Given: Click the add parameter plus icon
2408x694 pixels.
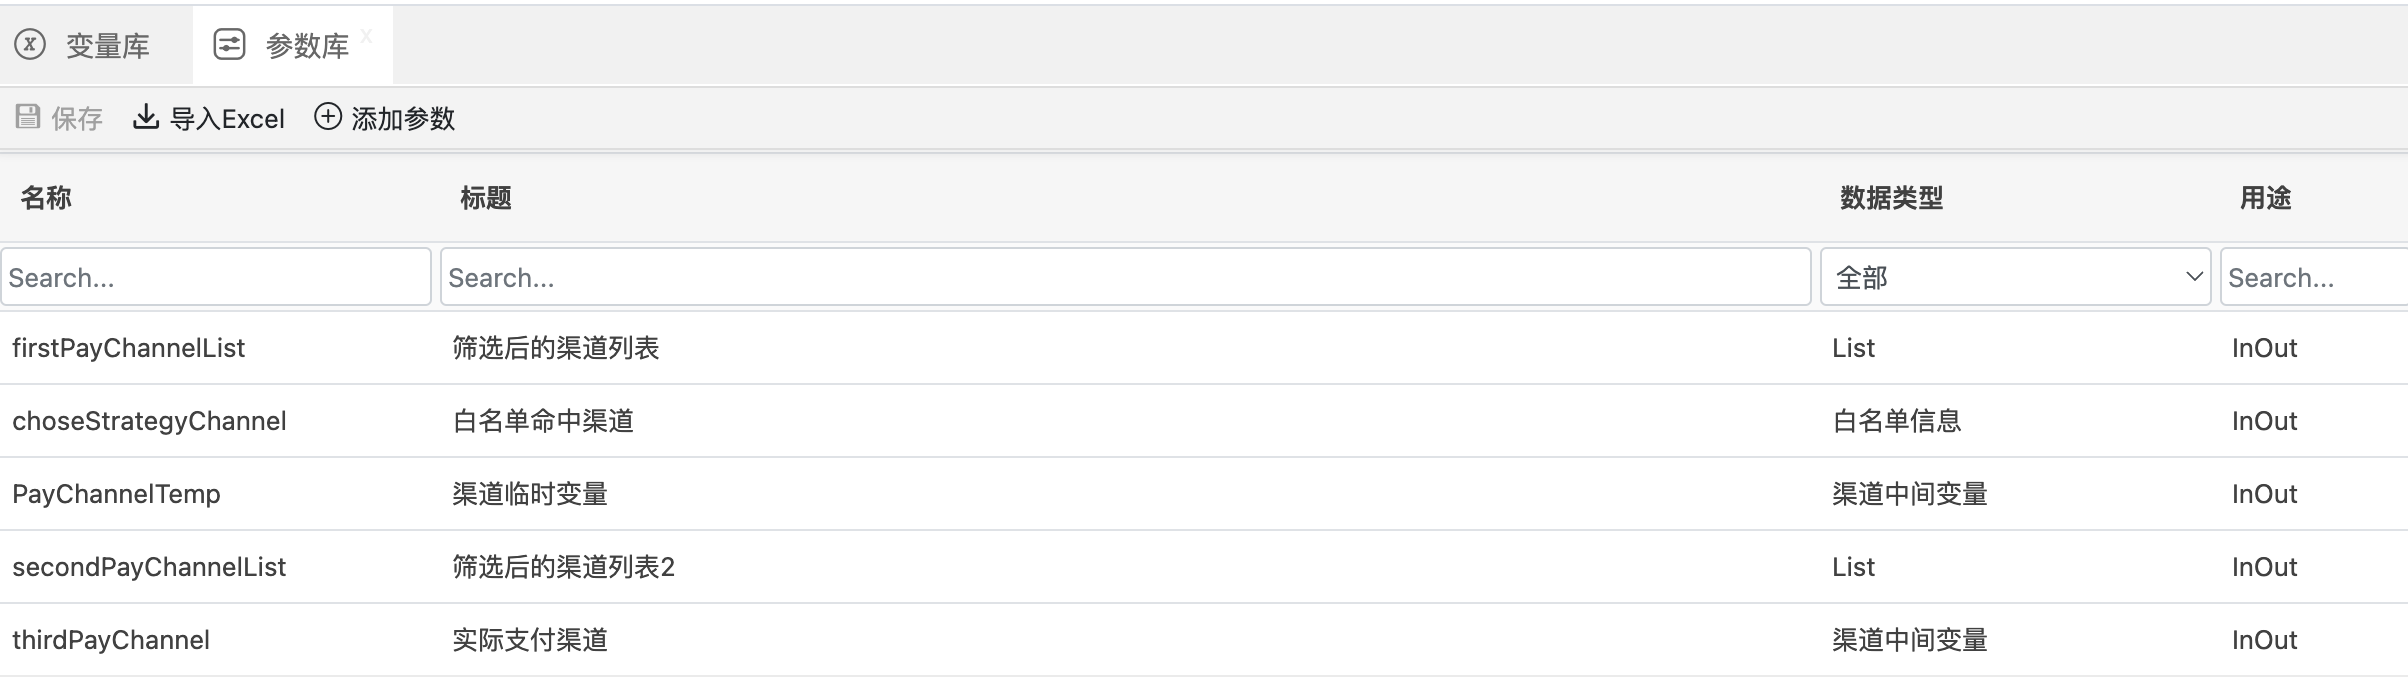Looking at the screenshot, I should coord(328,117).
